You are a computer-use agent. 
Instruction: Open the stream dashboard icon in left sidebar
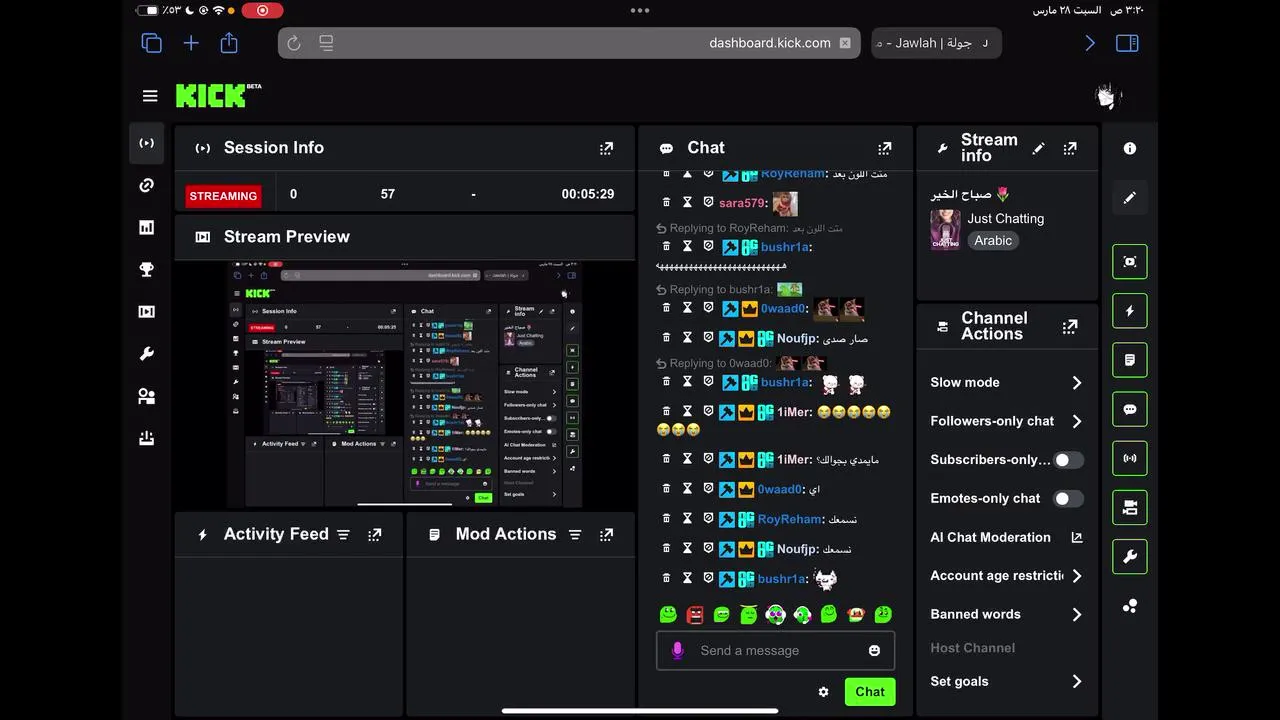[x=146, y=143]
